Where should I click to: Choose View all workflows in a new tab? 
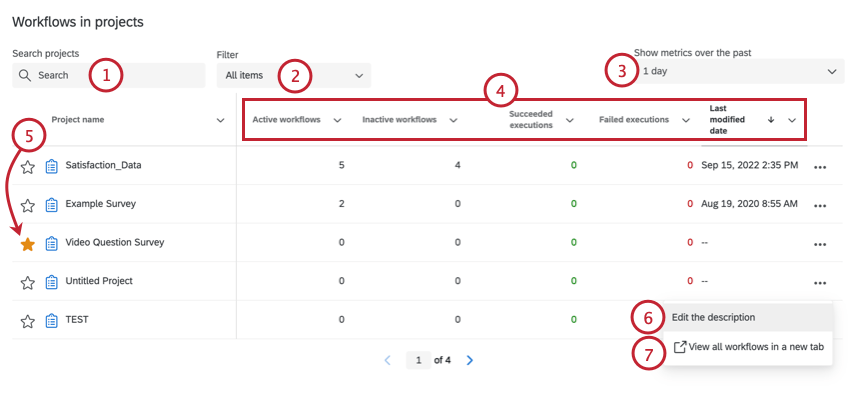748,347
